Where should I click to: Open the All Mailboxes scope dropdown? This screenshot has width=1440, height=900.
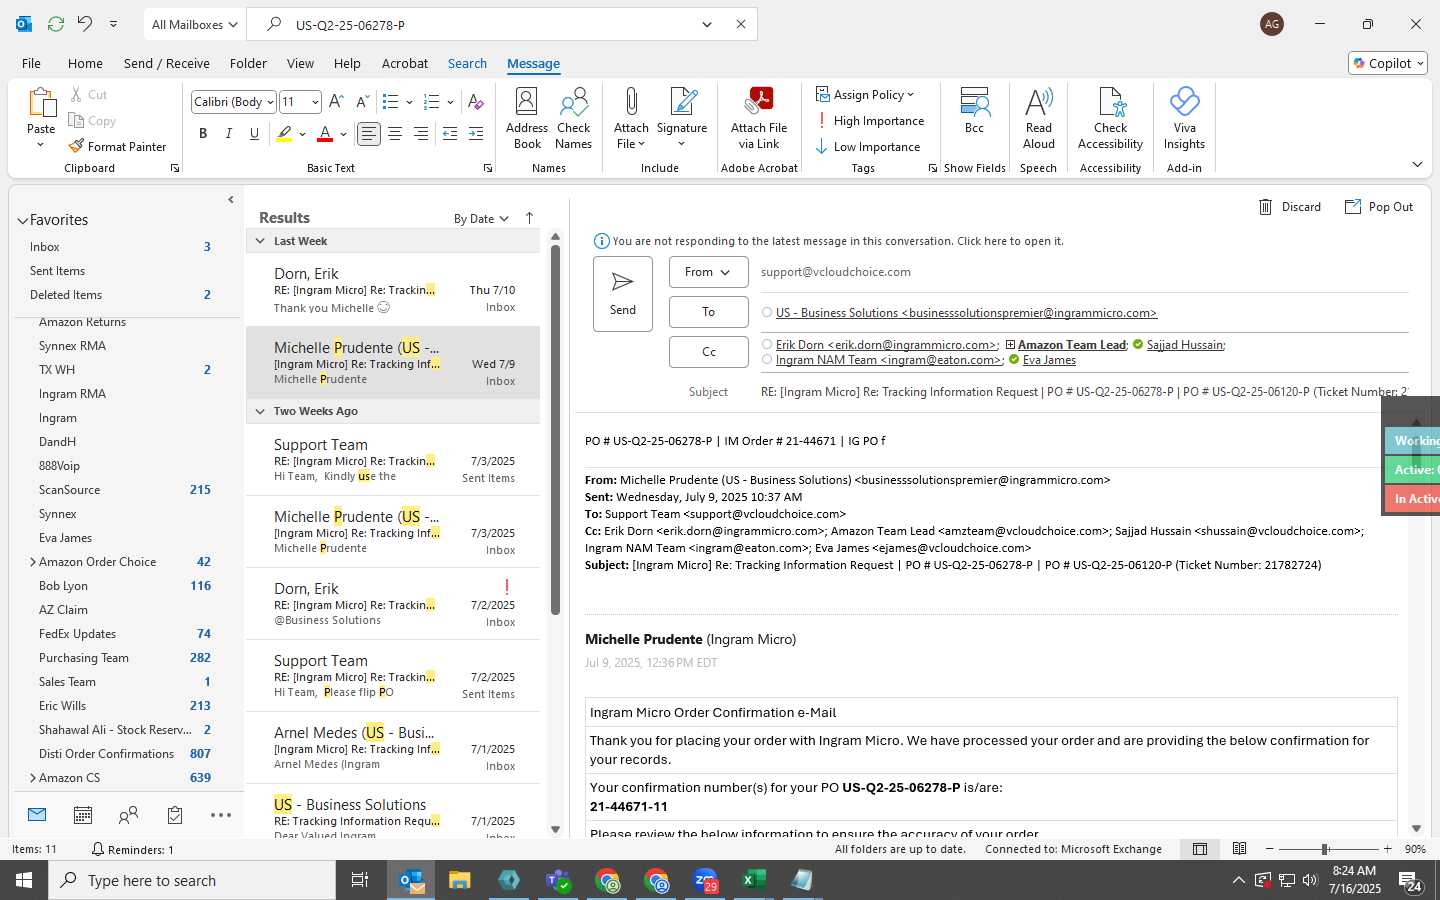click(x=194, y=24)
